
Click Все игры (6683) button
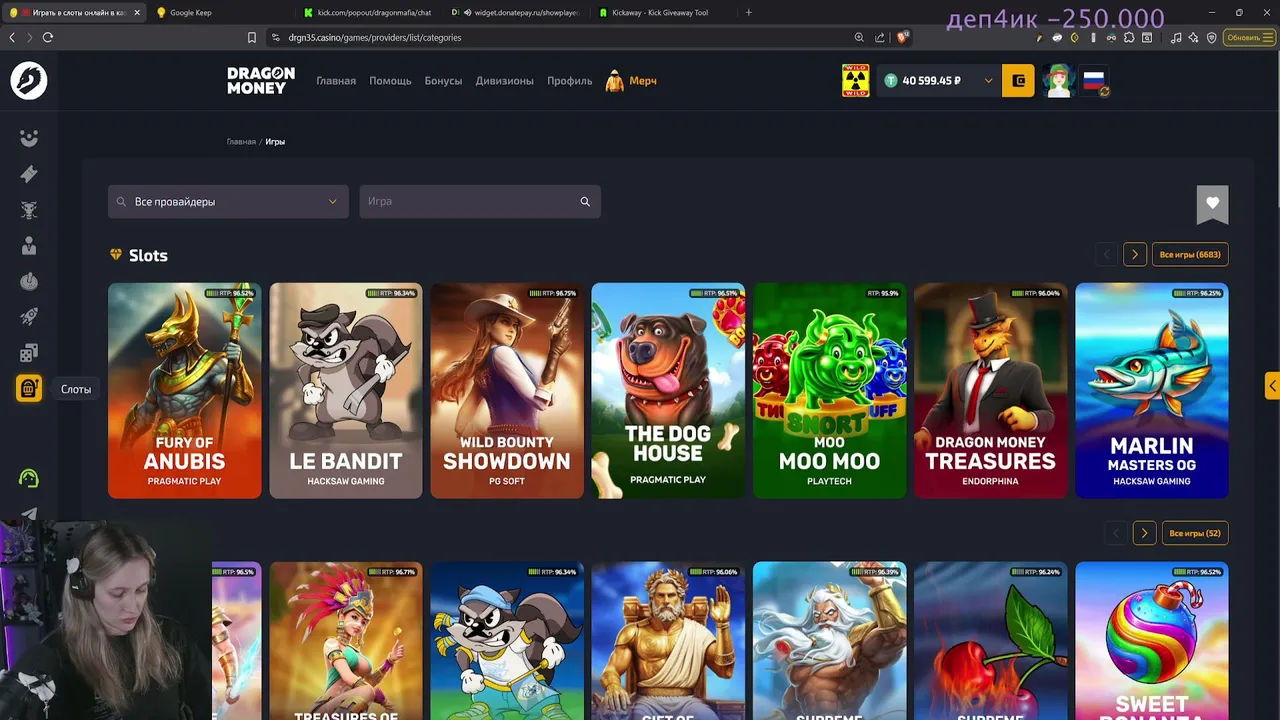click(1190, 255)
